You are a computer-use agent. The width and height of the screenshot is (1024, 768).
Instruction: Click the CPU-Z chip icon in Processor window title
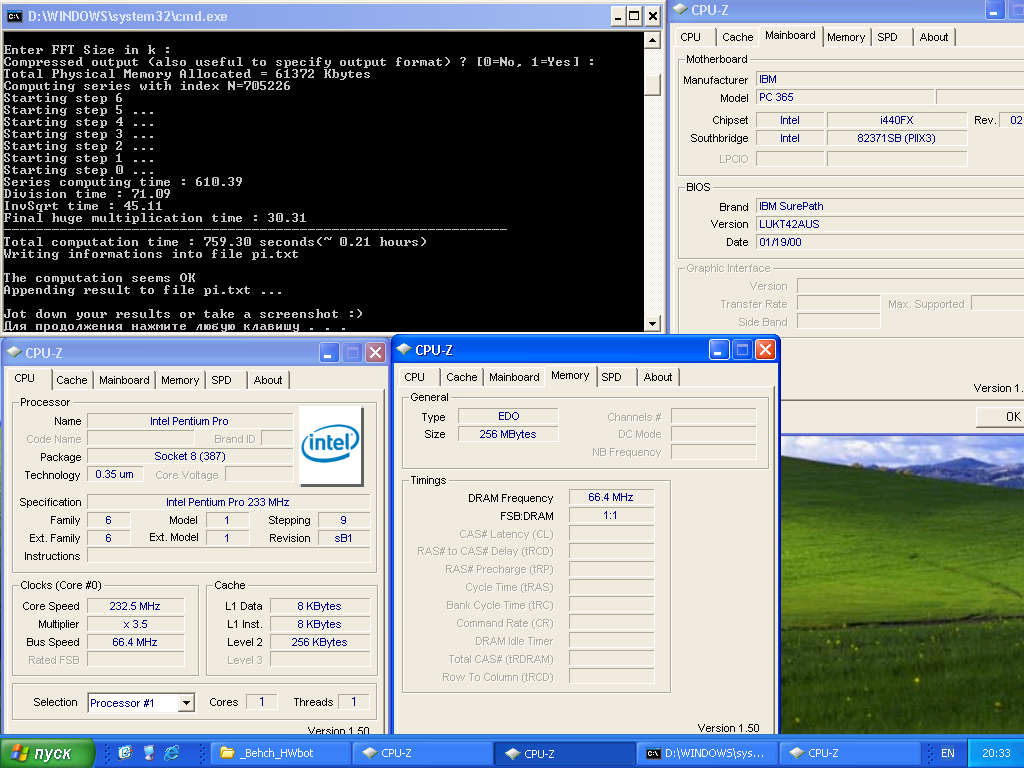coord(14,353)
